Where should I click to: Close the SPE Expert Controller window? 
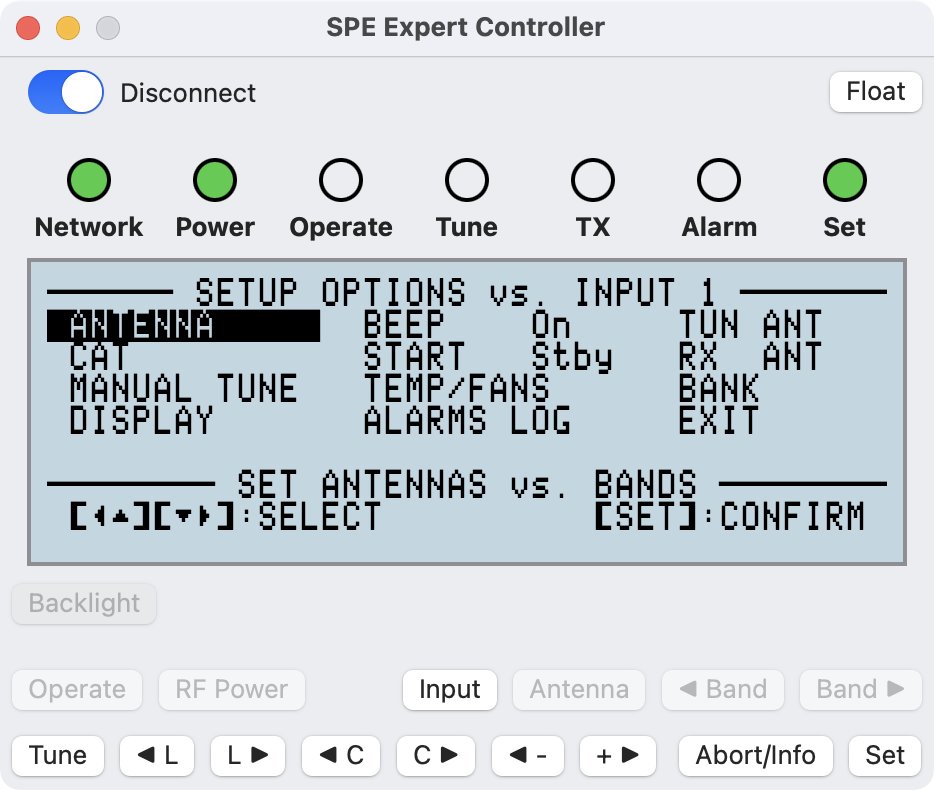coord(28,28)
